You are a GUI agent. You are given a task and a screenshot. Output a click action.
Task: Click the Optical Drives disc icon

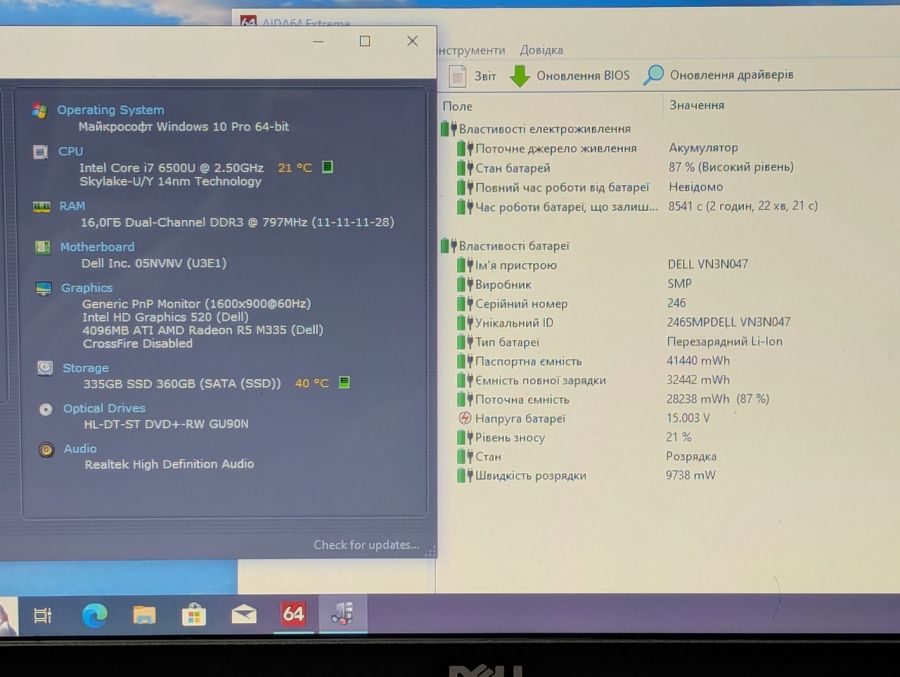(x=46, y=409)
